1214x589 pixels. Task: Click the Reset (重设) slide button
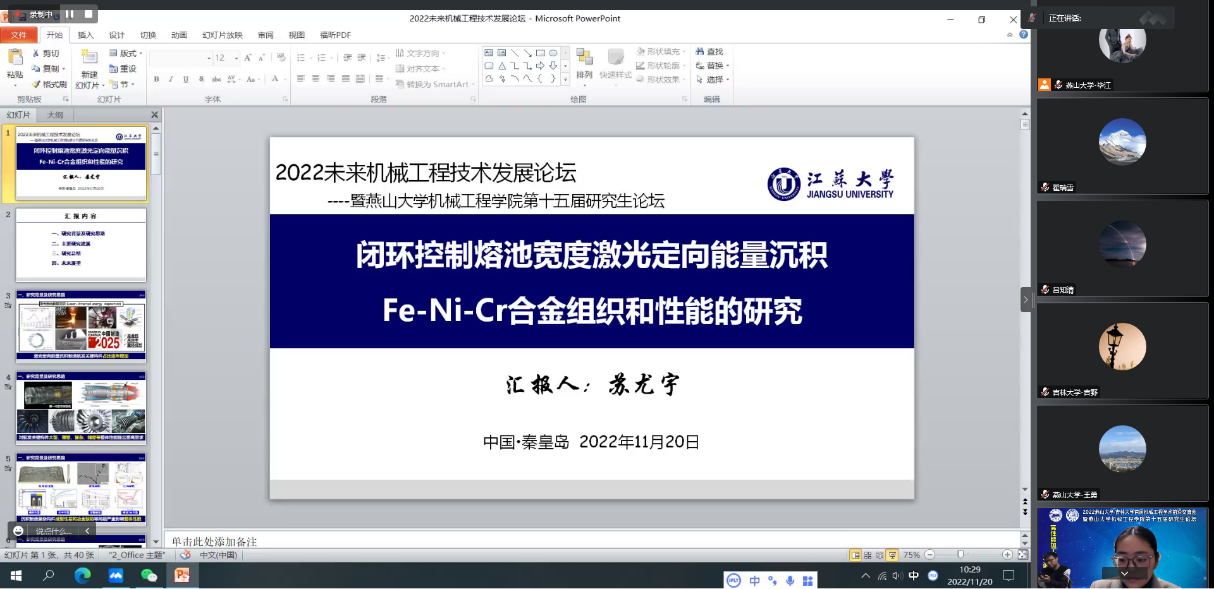pyautogui.click(x=123, y=69)
